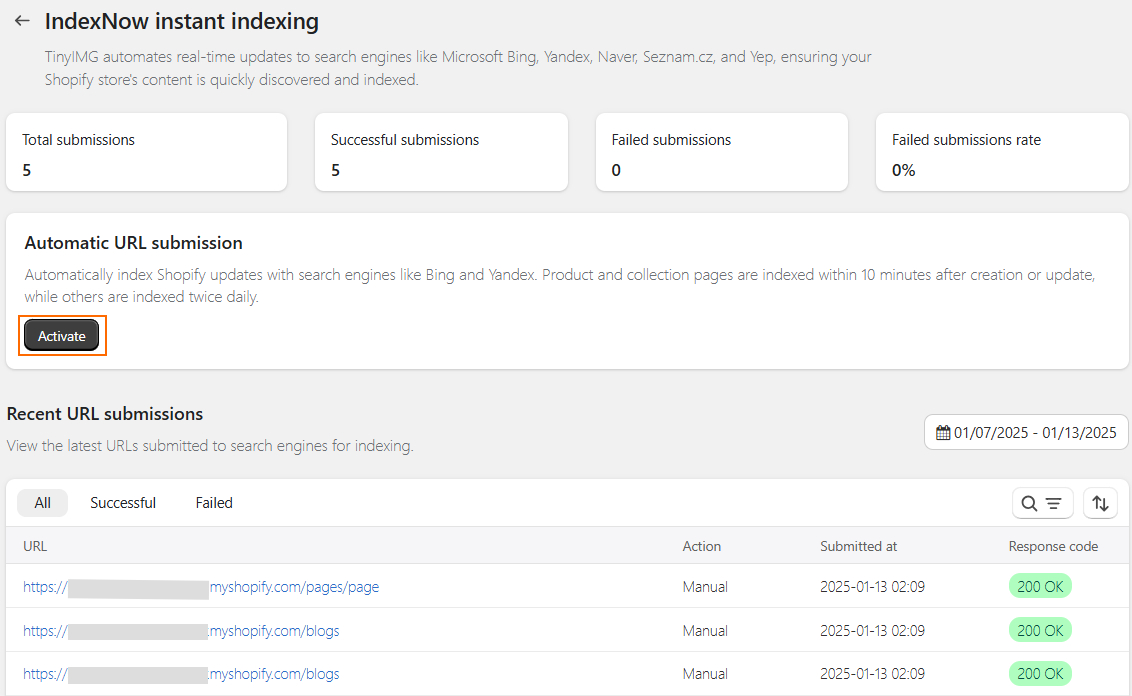The height and width of the screenshot is (696, 1132).
Task: Open the last myshopify.com/blogs URL link
Action: pyautogui.click(x=274, y=674)
